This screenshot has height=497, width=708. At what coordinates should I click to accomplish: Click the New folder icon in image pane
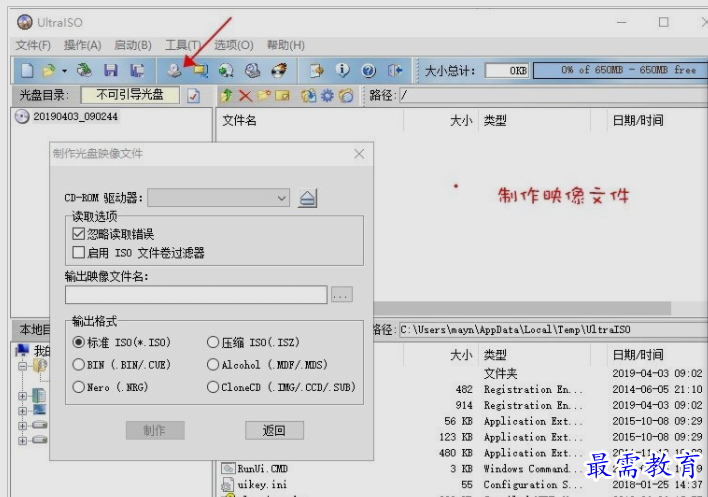(264, 95)
